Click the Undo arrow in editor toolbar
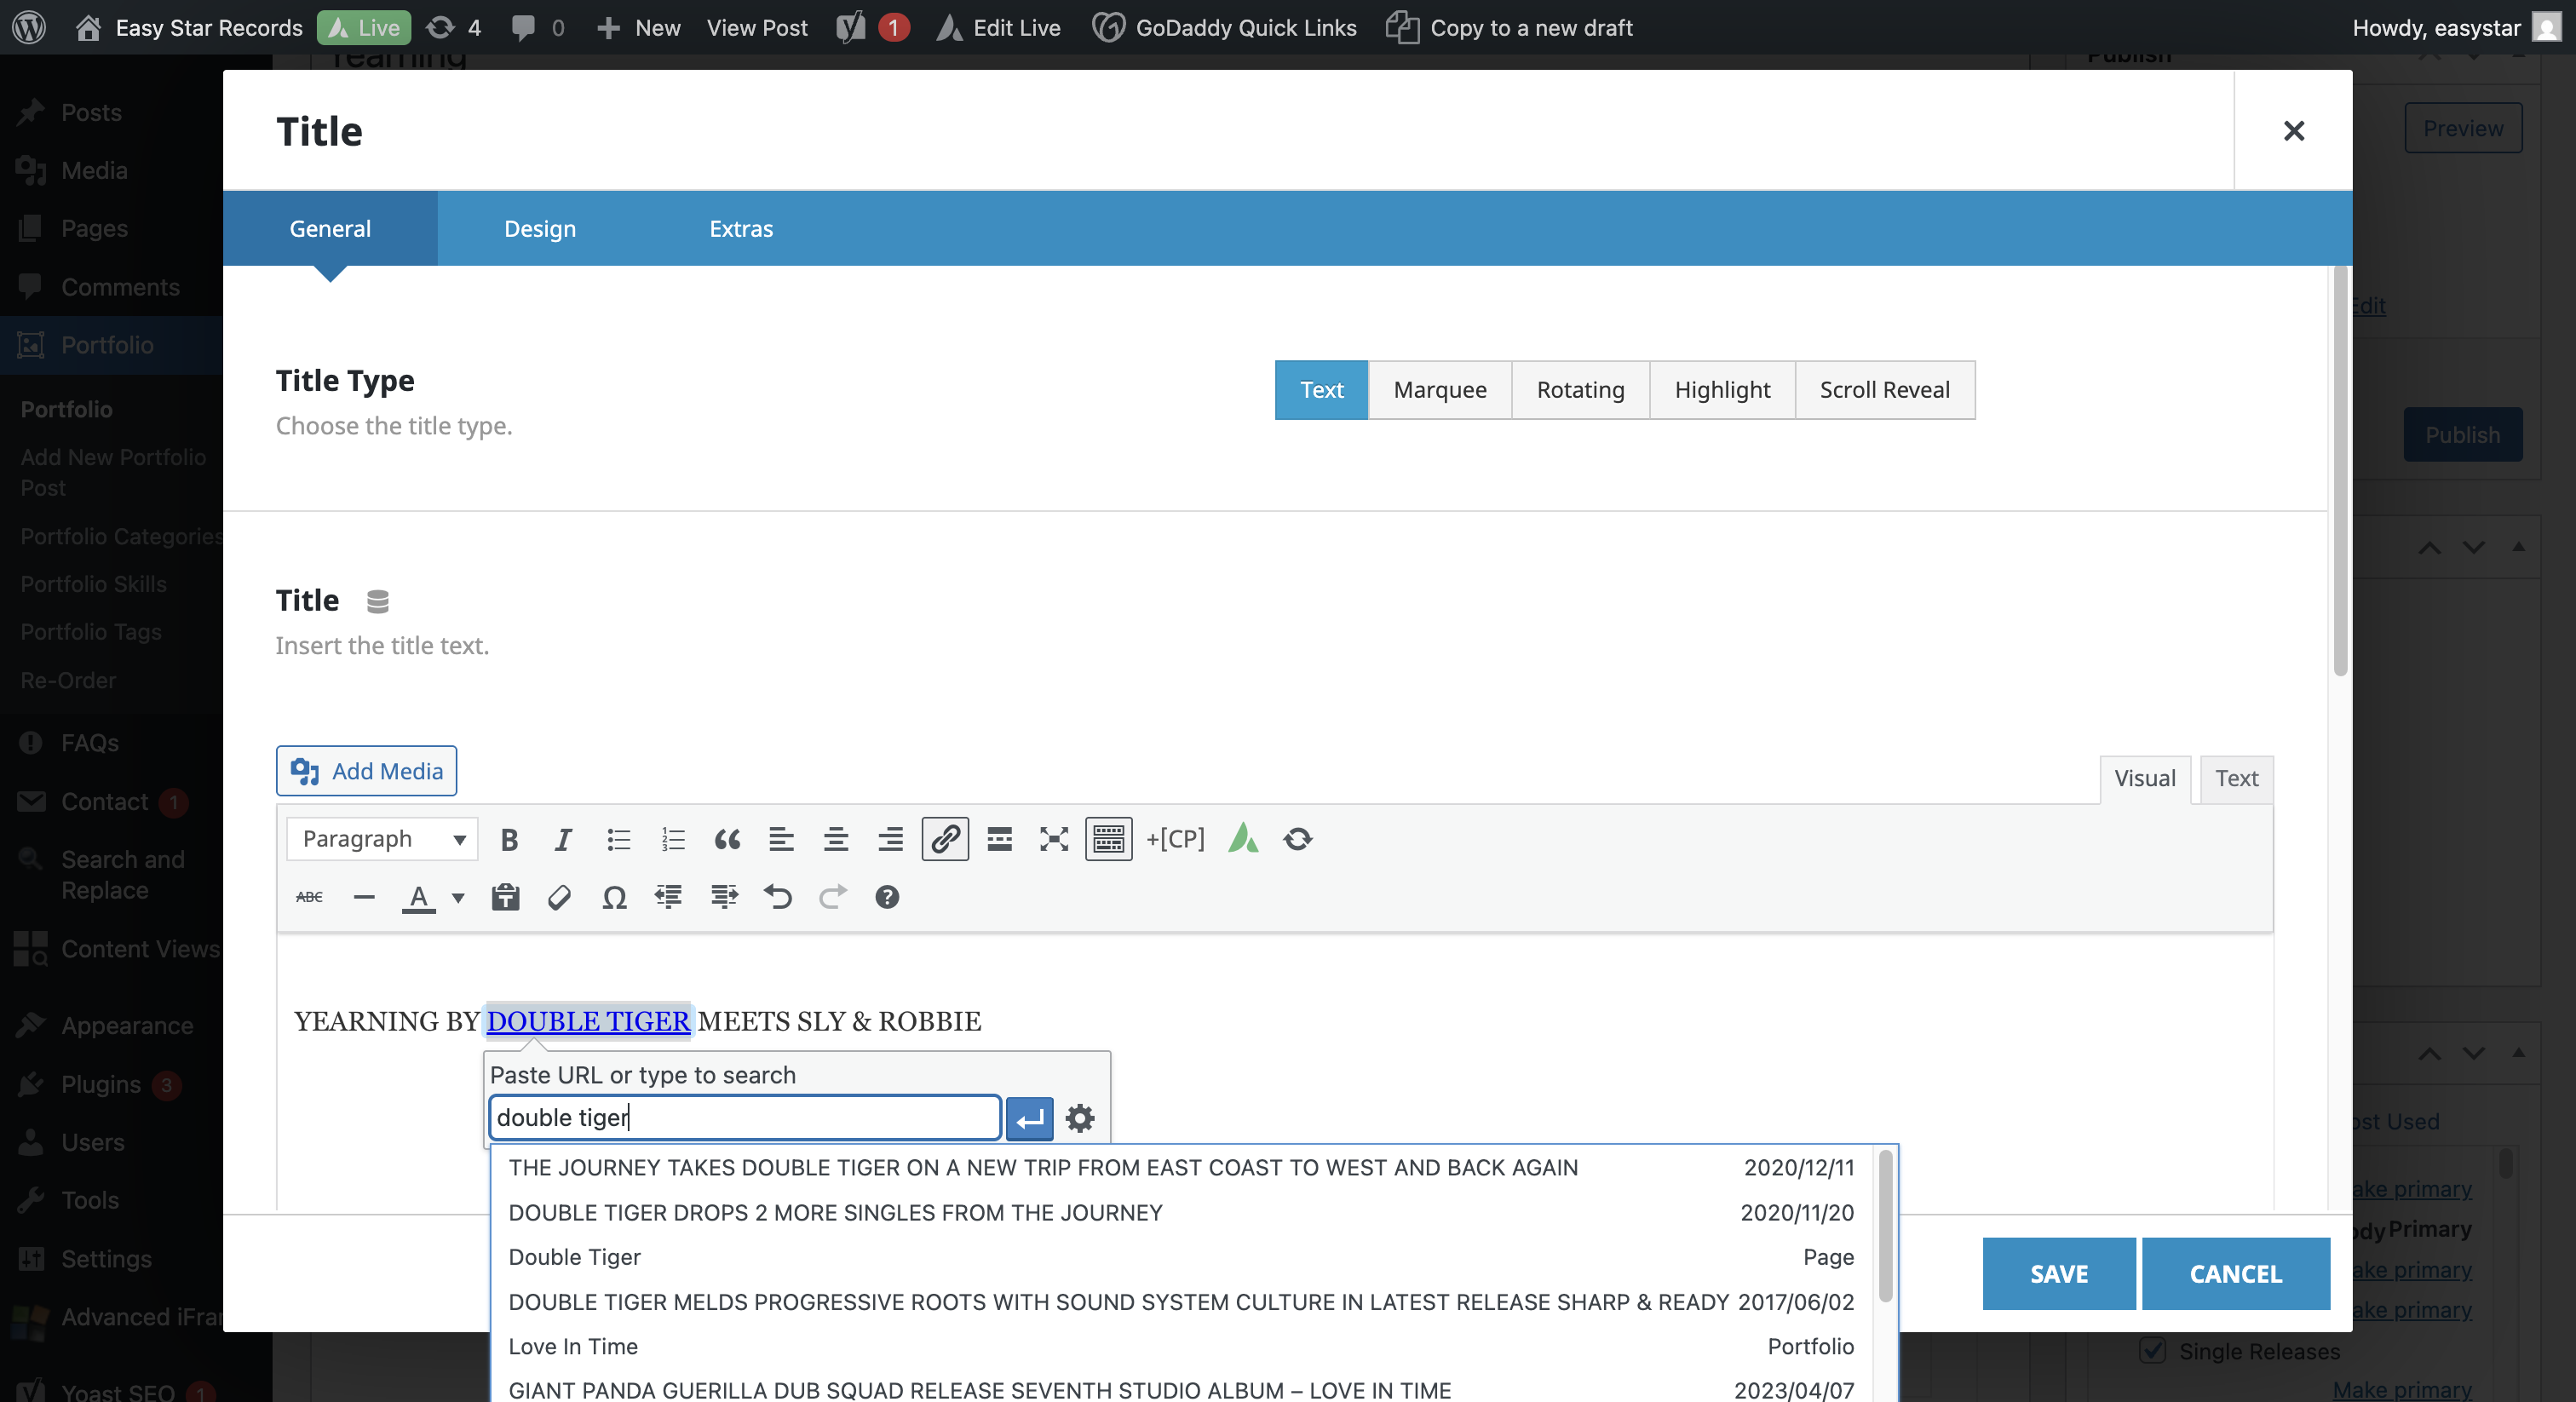 point(778,897)
